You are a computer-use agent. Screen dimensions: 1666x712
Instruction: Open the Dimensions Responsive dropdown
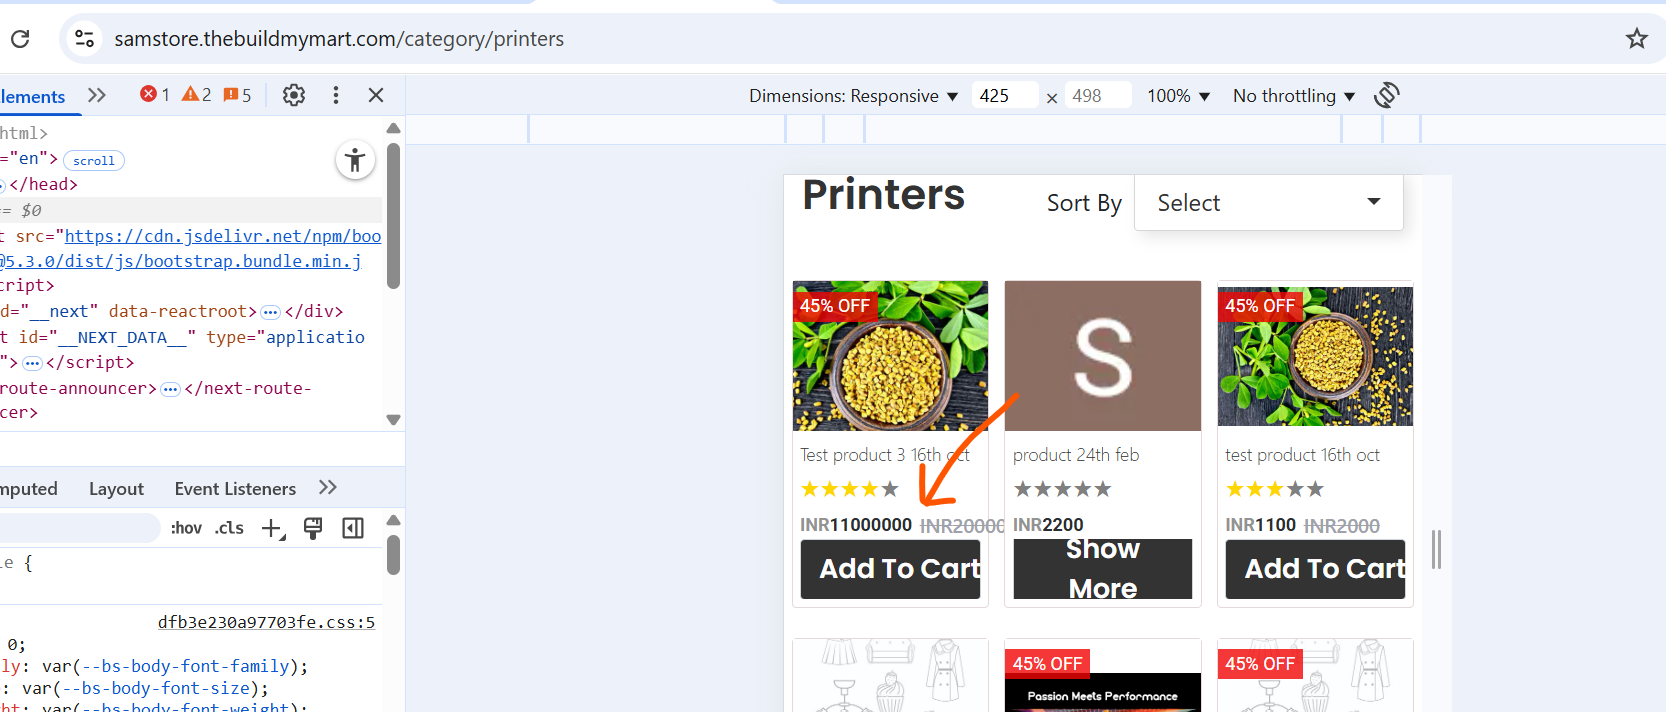pyautogui.click(x=853, y=96)
